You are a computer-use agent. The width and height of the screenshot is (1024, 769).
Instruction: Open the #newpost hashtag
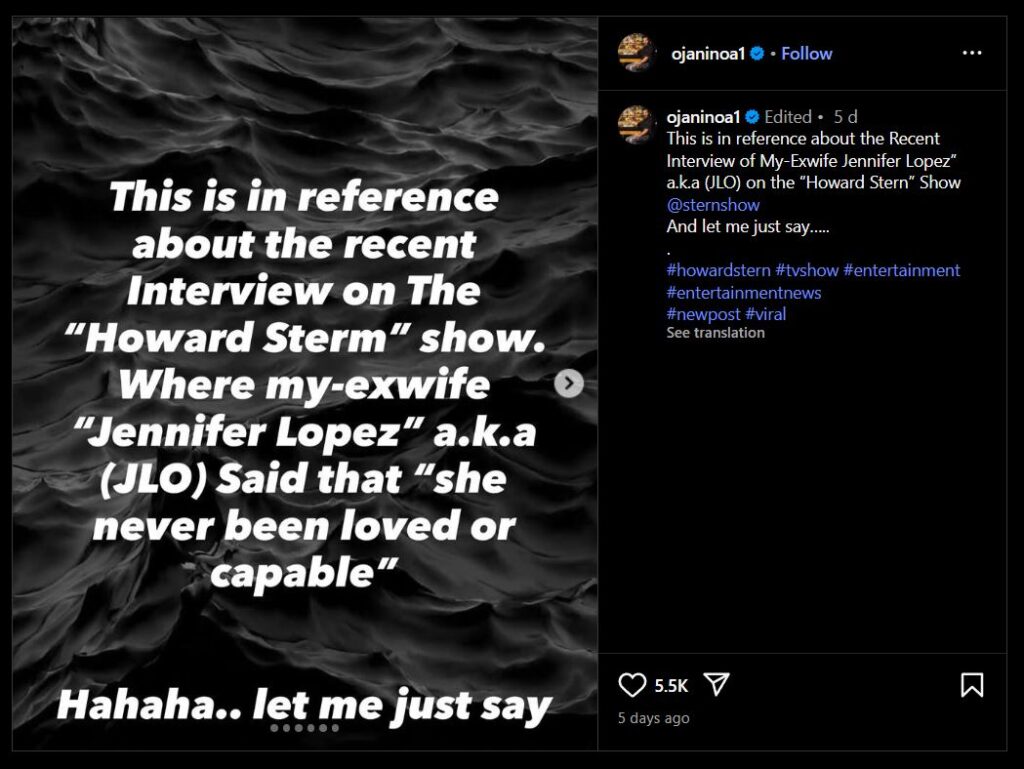703,314
